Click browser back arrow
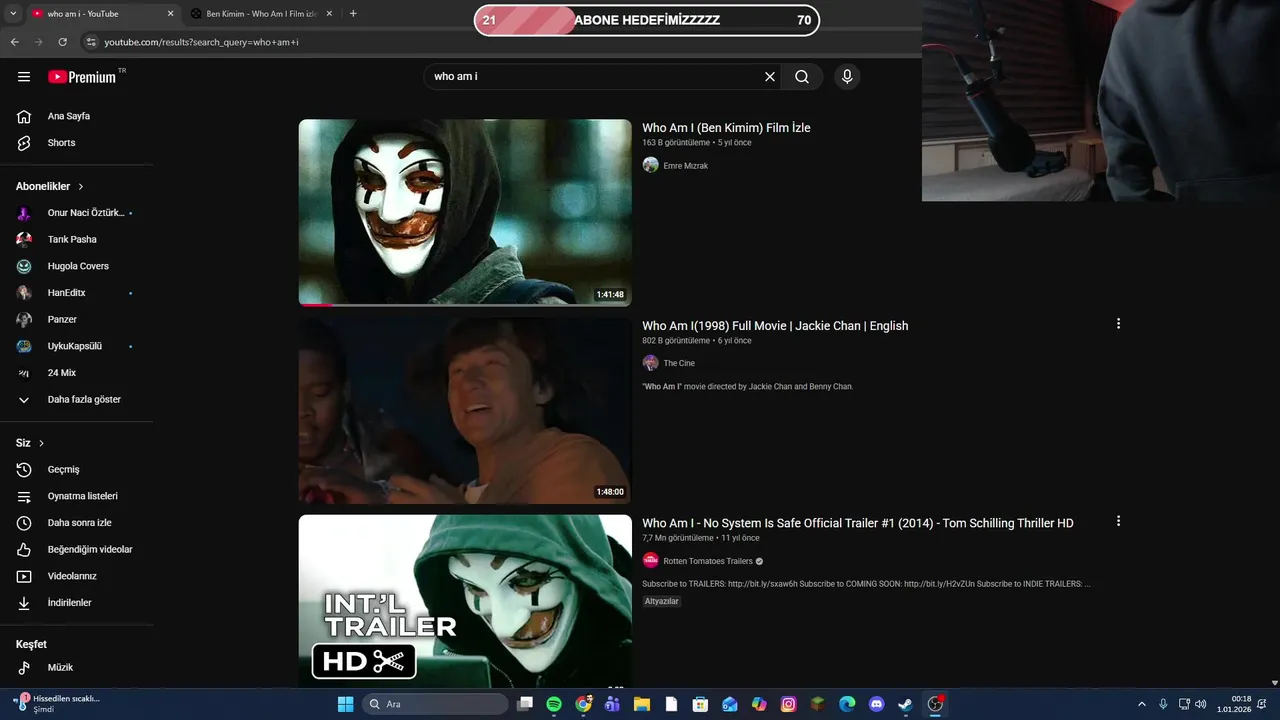Screen dimensions: 1280x720 tap(15, 42)
